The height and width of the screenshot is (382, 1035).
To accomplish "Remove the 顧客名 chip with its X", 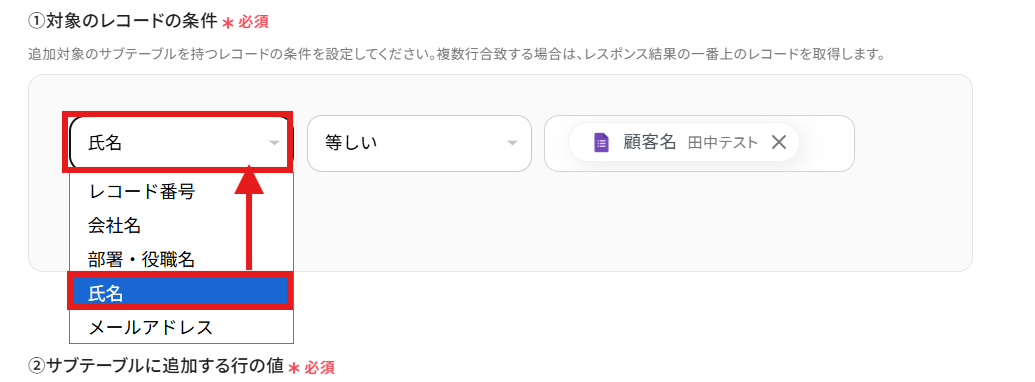I will pyautogui.click(x=779, y=142).
